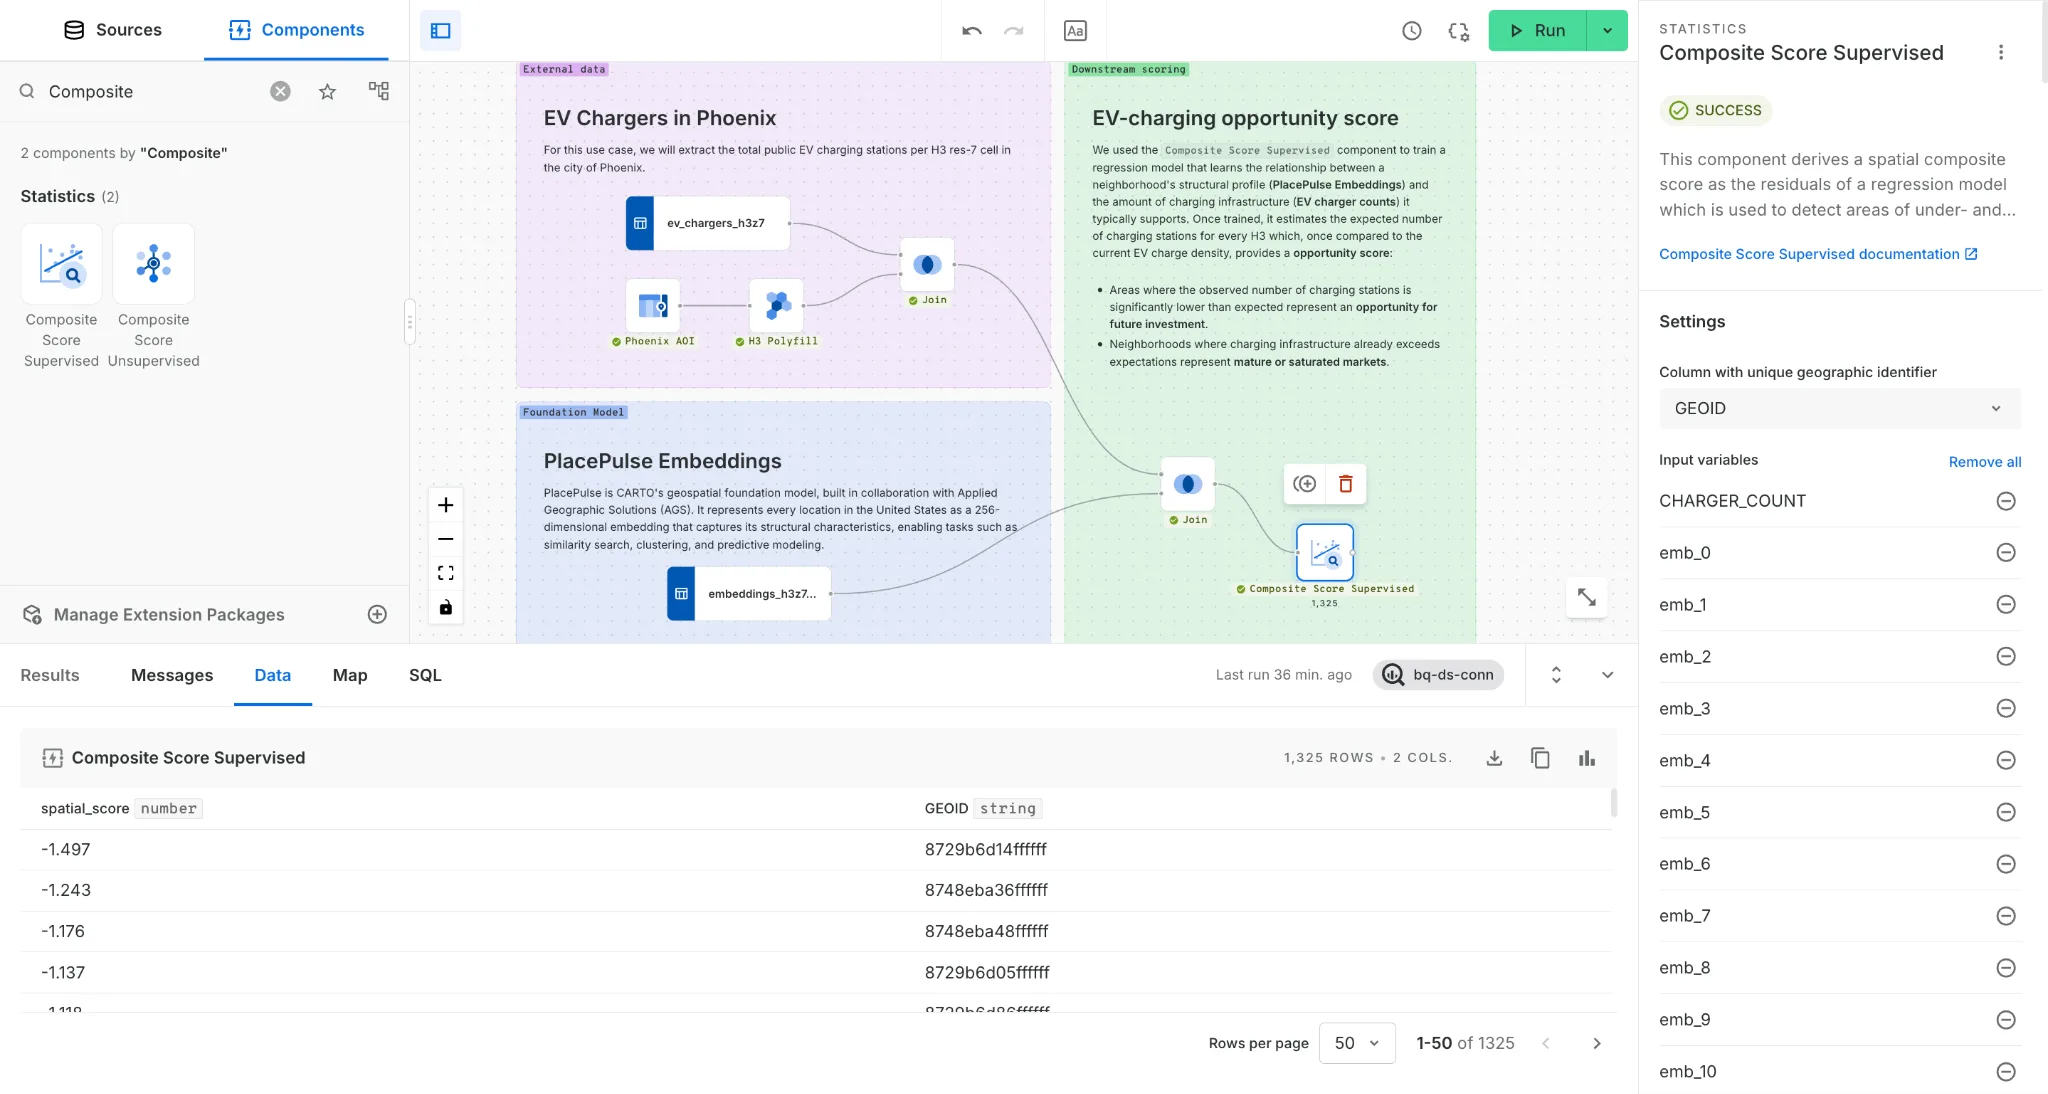Screen dimensions: 2048x1094
Task: Switch to the Results tab
Action: coord(50,675)
